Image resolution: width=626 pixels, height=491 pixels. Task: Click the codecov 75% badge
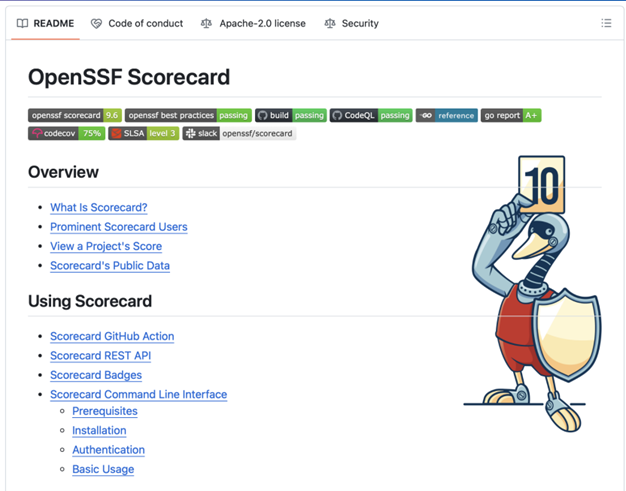coord(66,133)
